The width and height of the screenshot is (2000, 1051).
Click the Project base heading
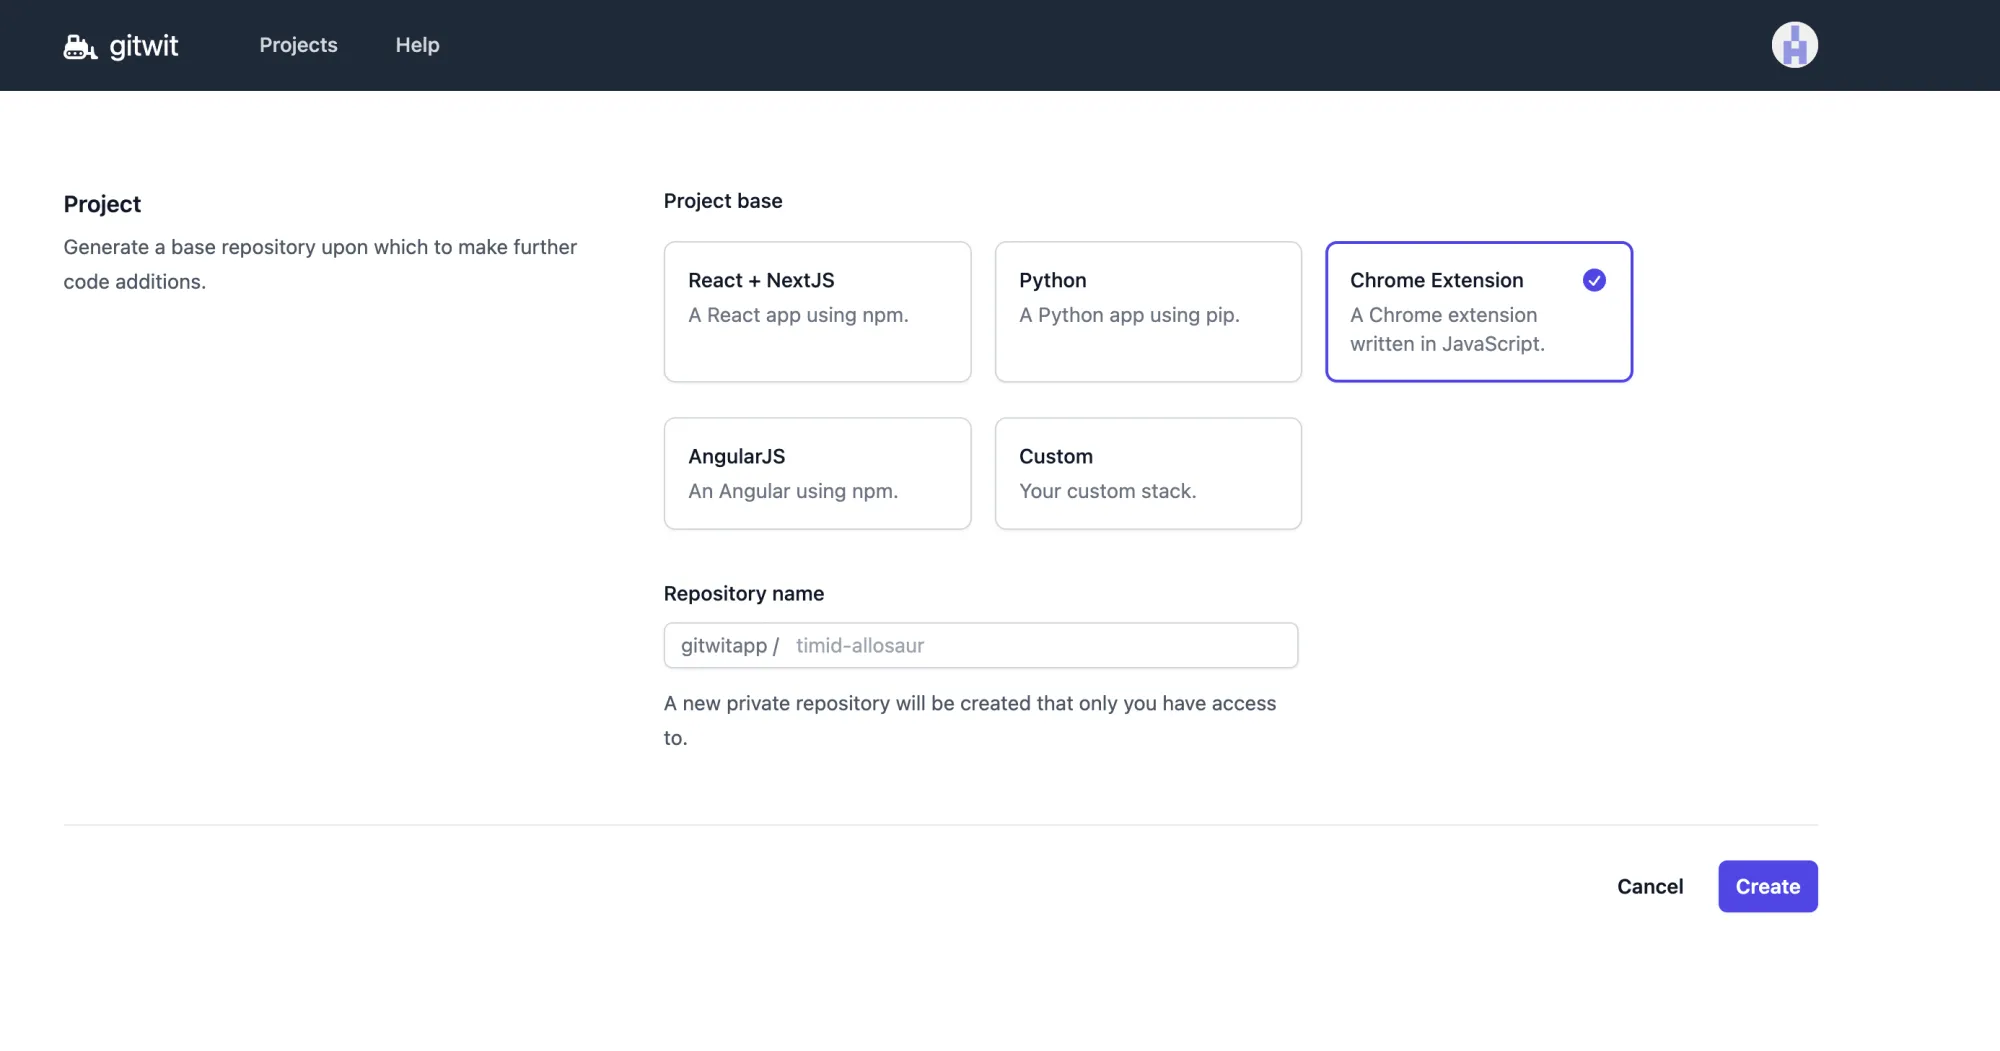click(x=722, y=200)
